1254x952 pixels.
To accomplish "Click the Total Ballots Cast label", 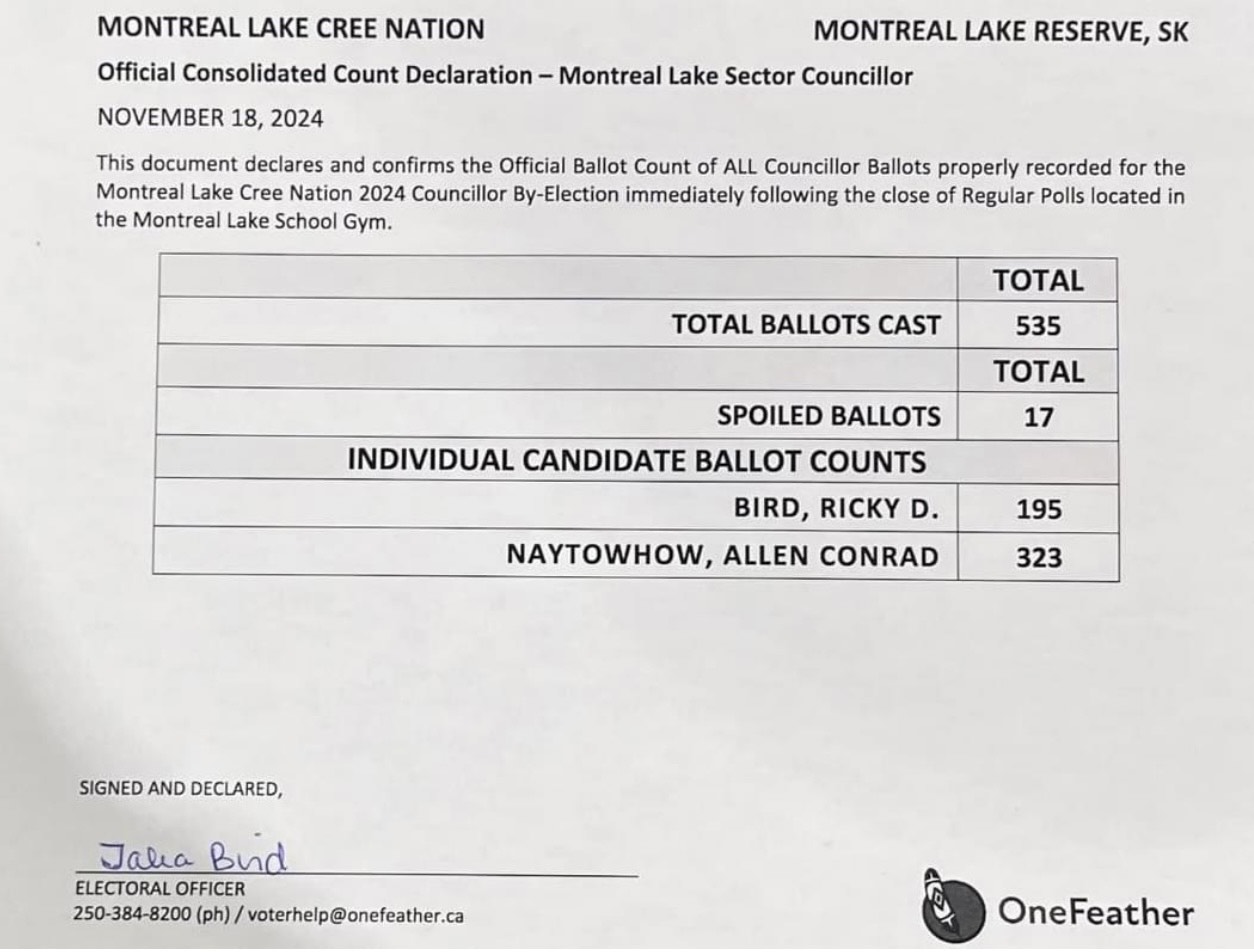I will click(806, 325).
